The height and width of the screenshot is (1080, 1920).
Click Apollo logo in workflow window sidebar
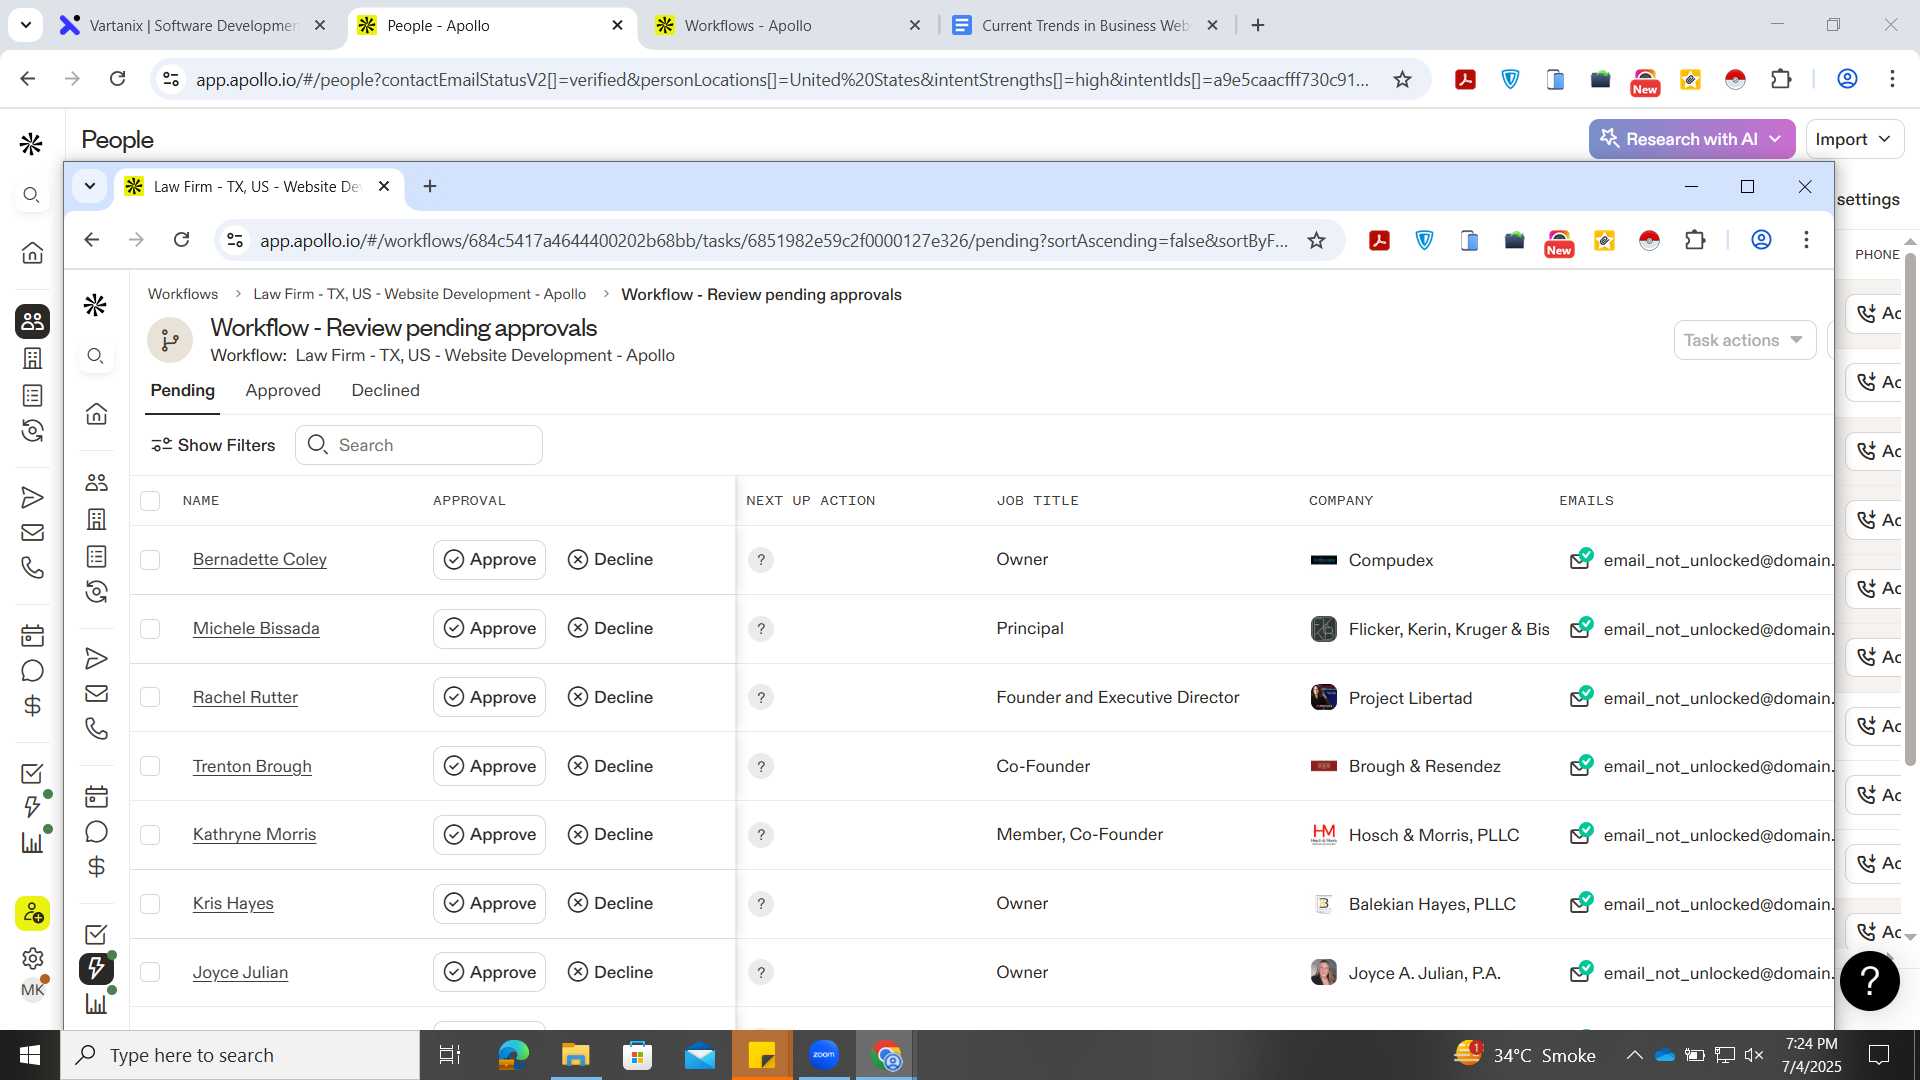pos(95,305)
